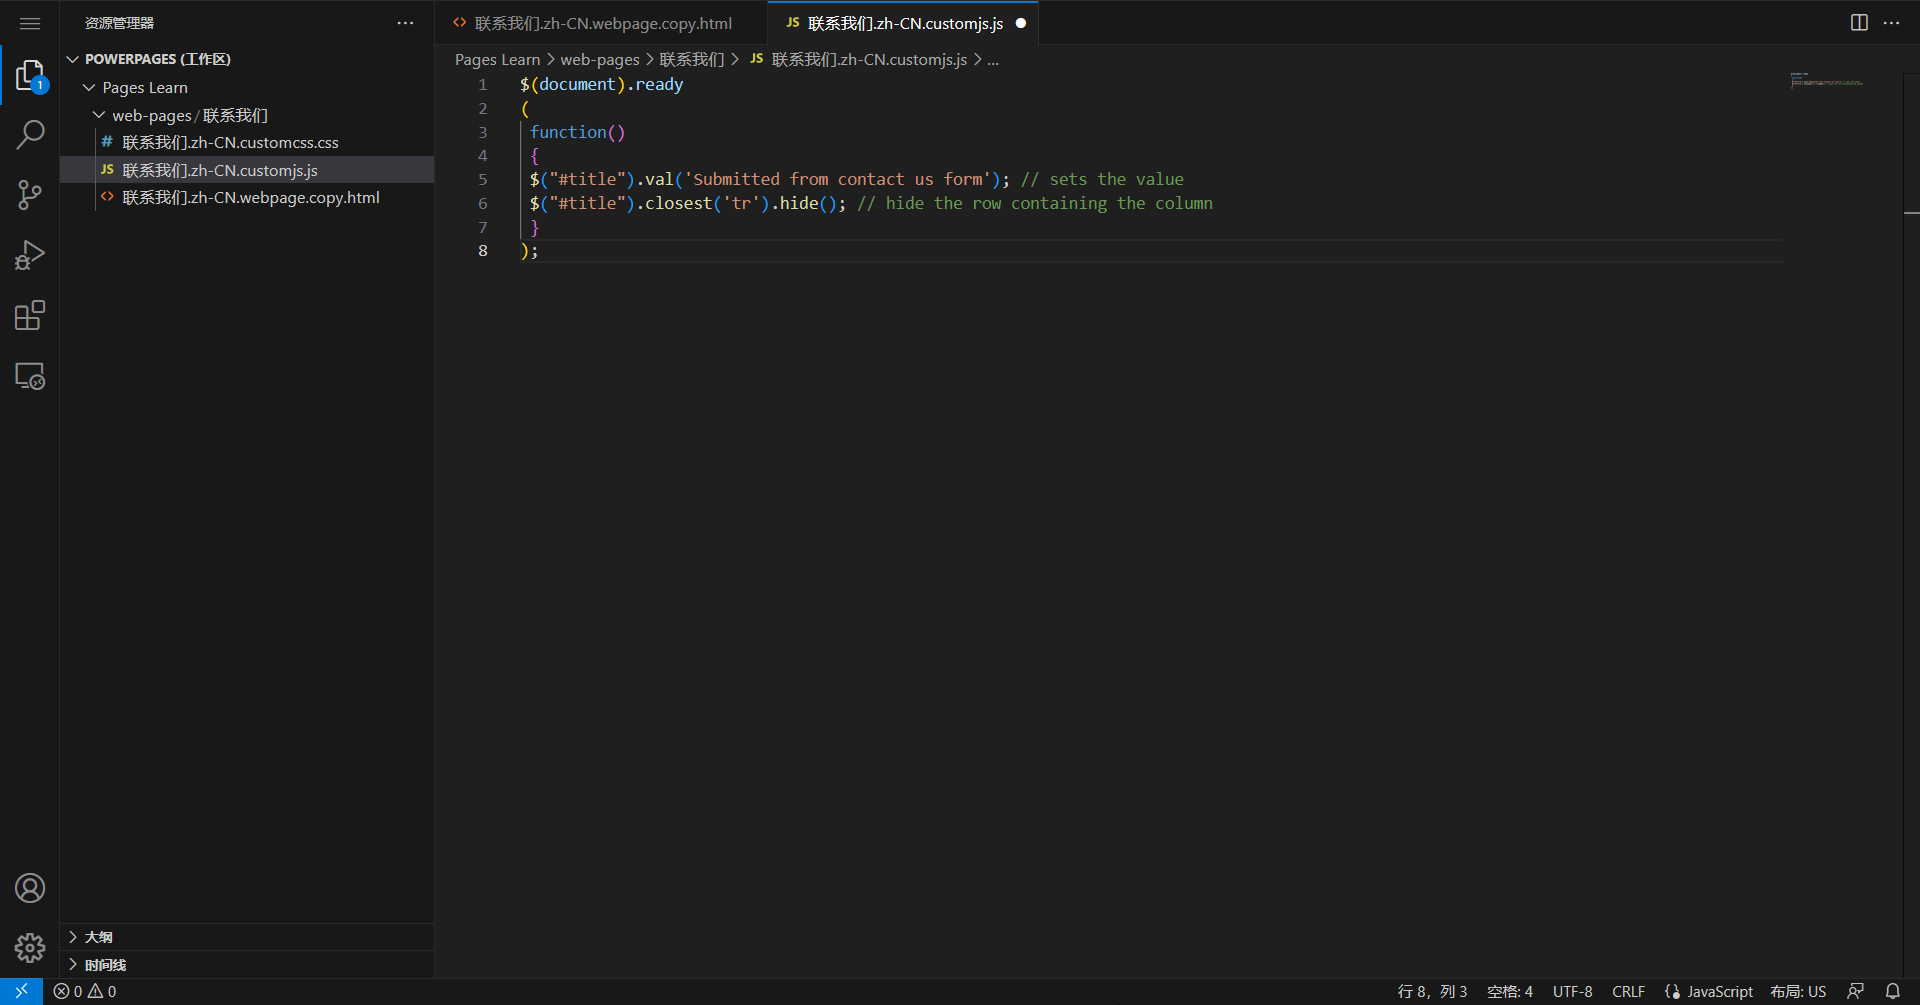Switch to the webpage.copy.html editor tab

(x=600, y=23)
